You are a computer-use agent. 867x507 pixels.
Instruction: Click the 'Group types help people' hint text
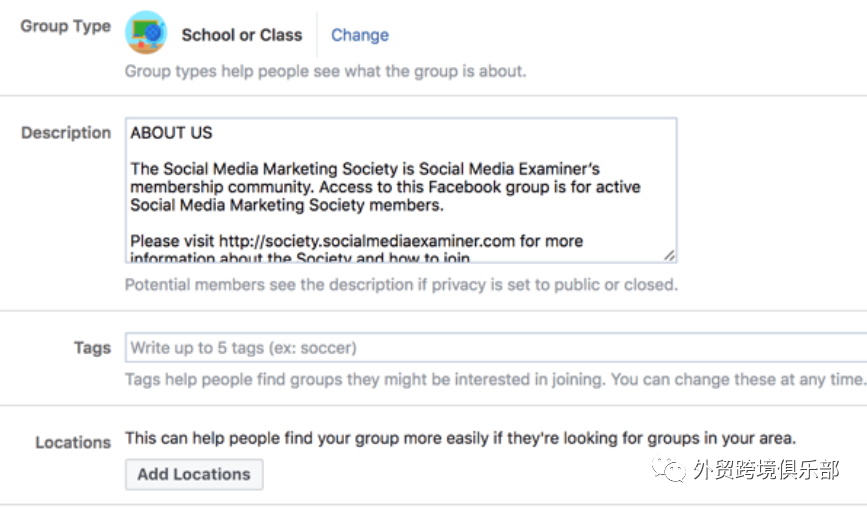point(326,71)
